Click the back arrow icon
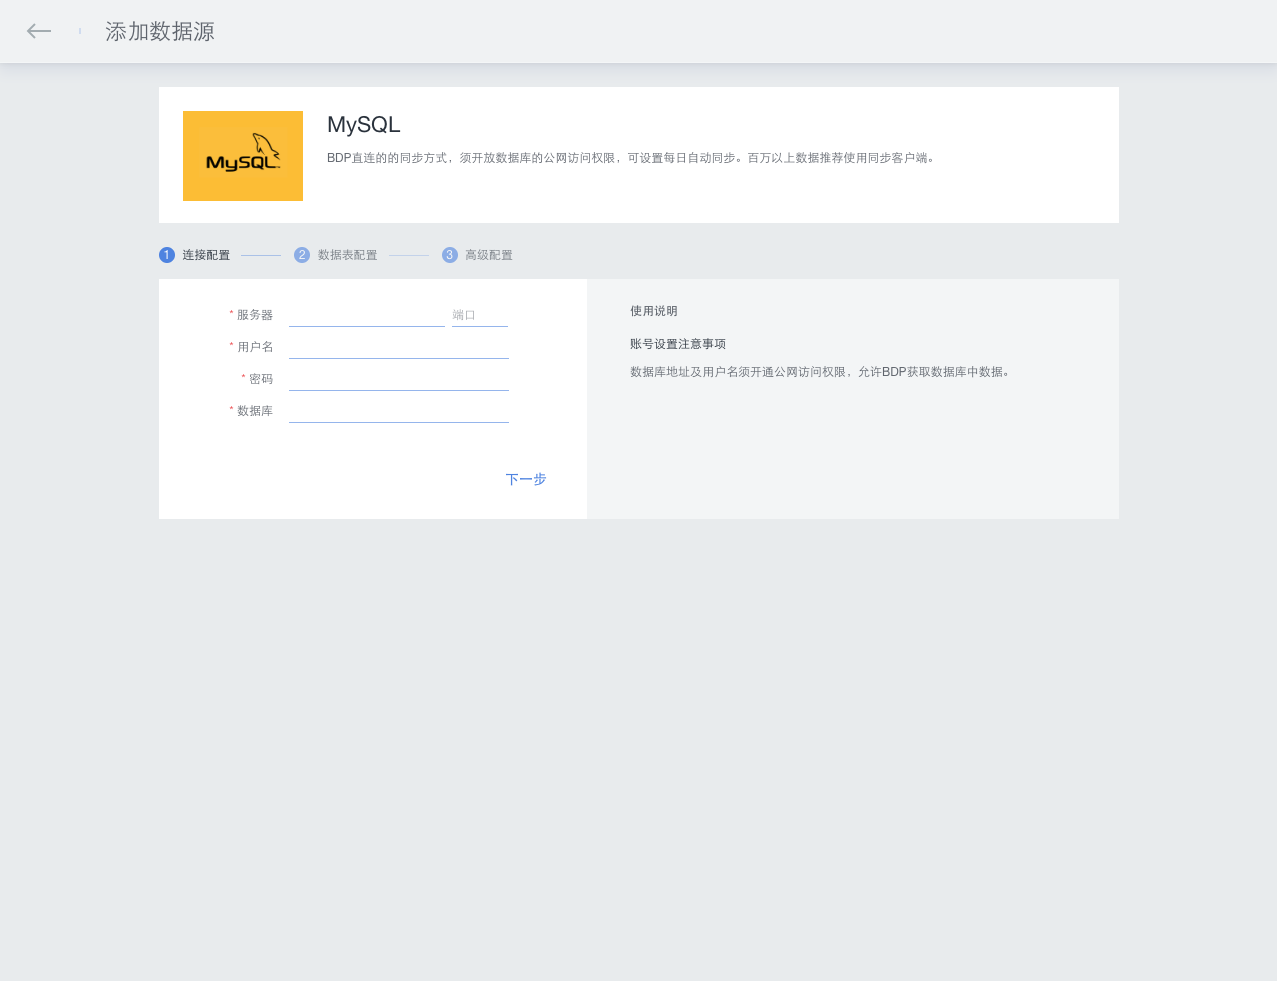This screenshot has width=1277, height=981. [39, 31]
